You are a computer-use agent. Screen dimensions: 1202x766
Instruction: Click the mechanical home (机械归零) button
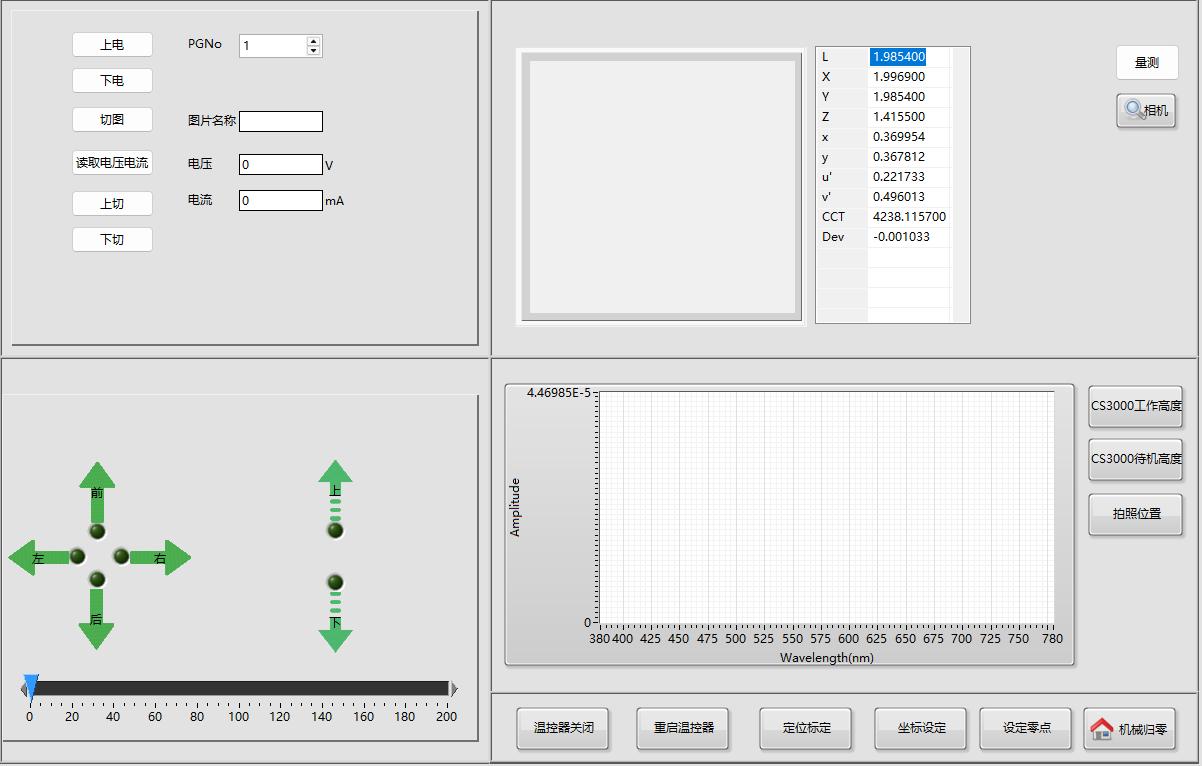[x=1129, y=728]
